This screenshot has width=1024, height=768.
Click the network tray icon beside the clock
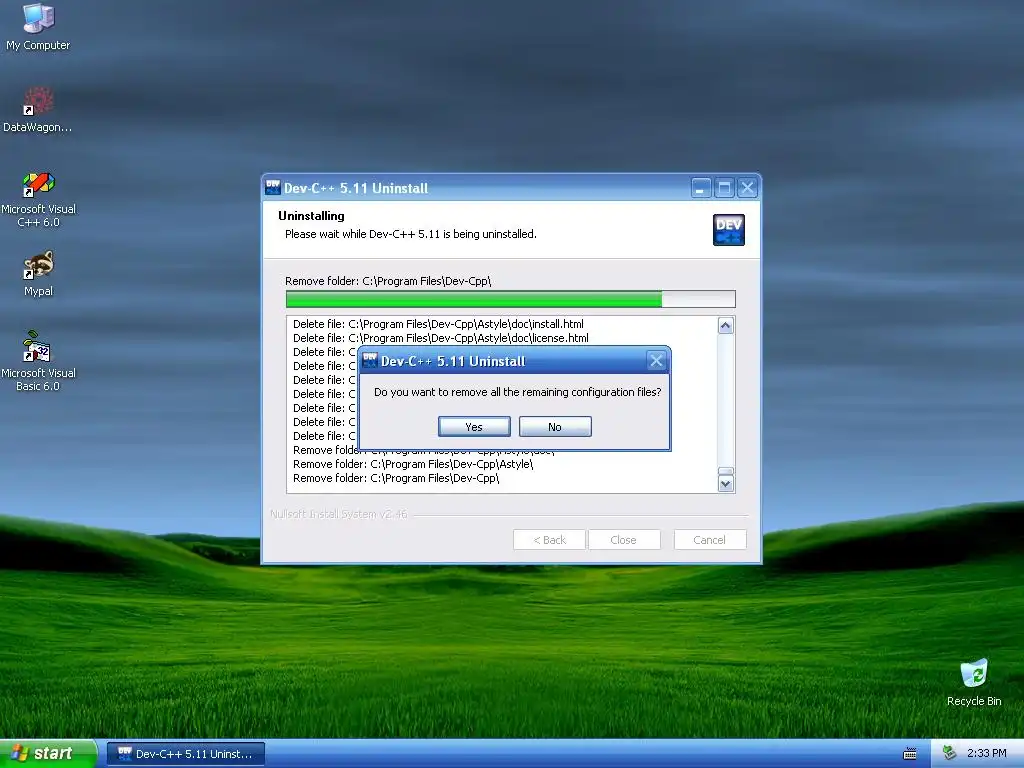point(950,753)
